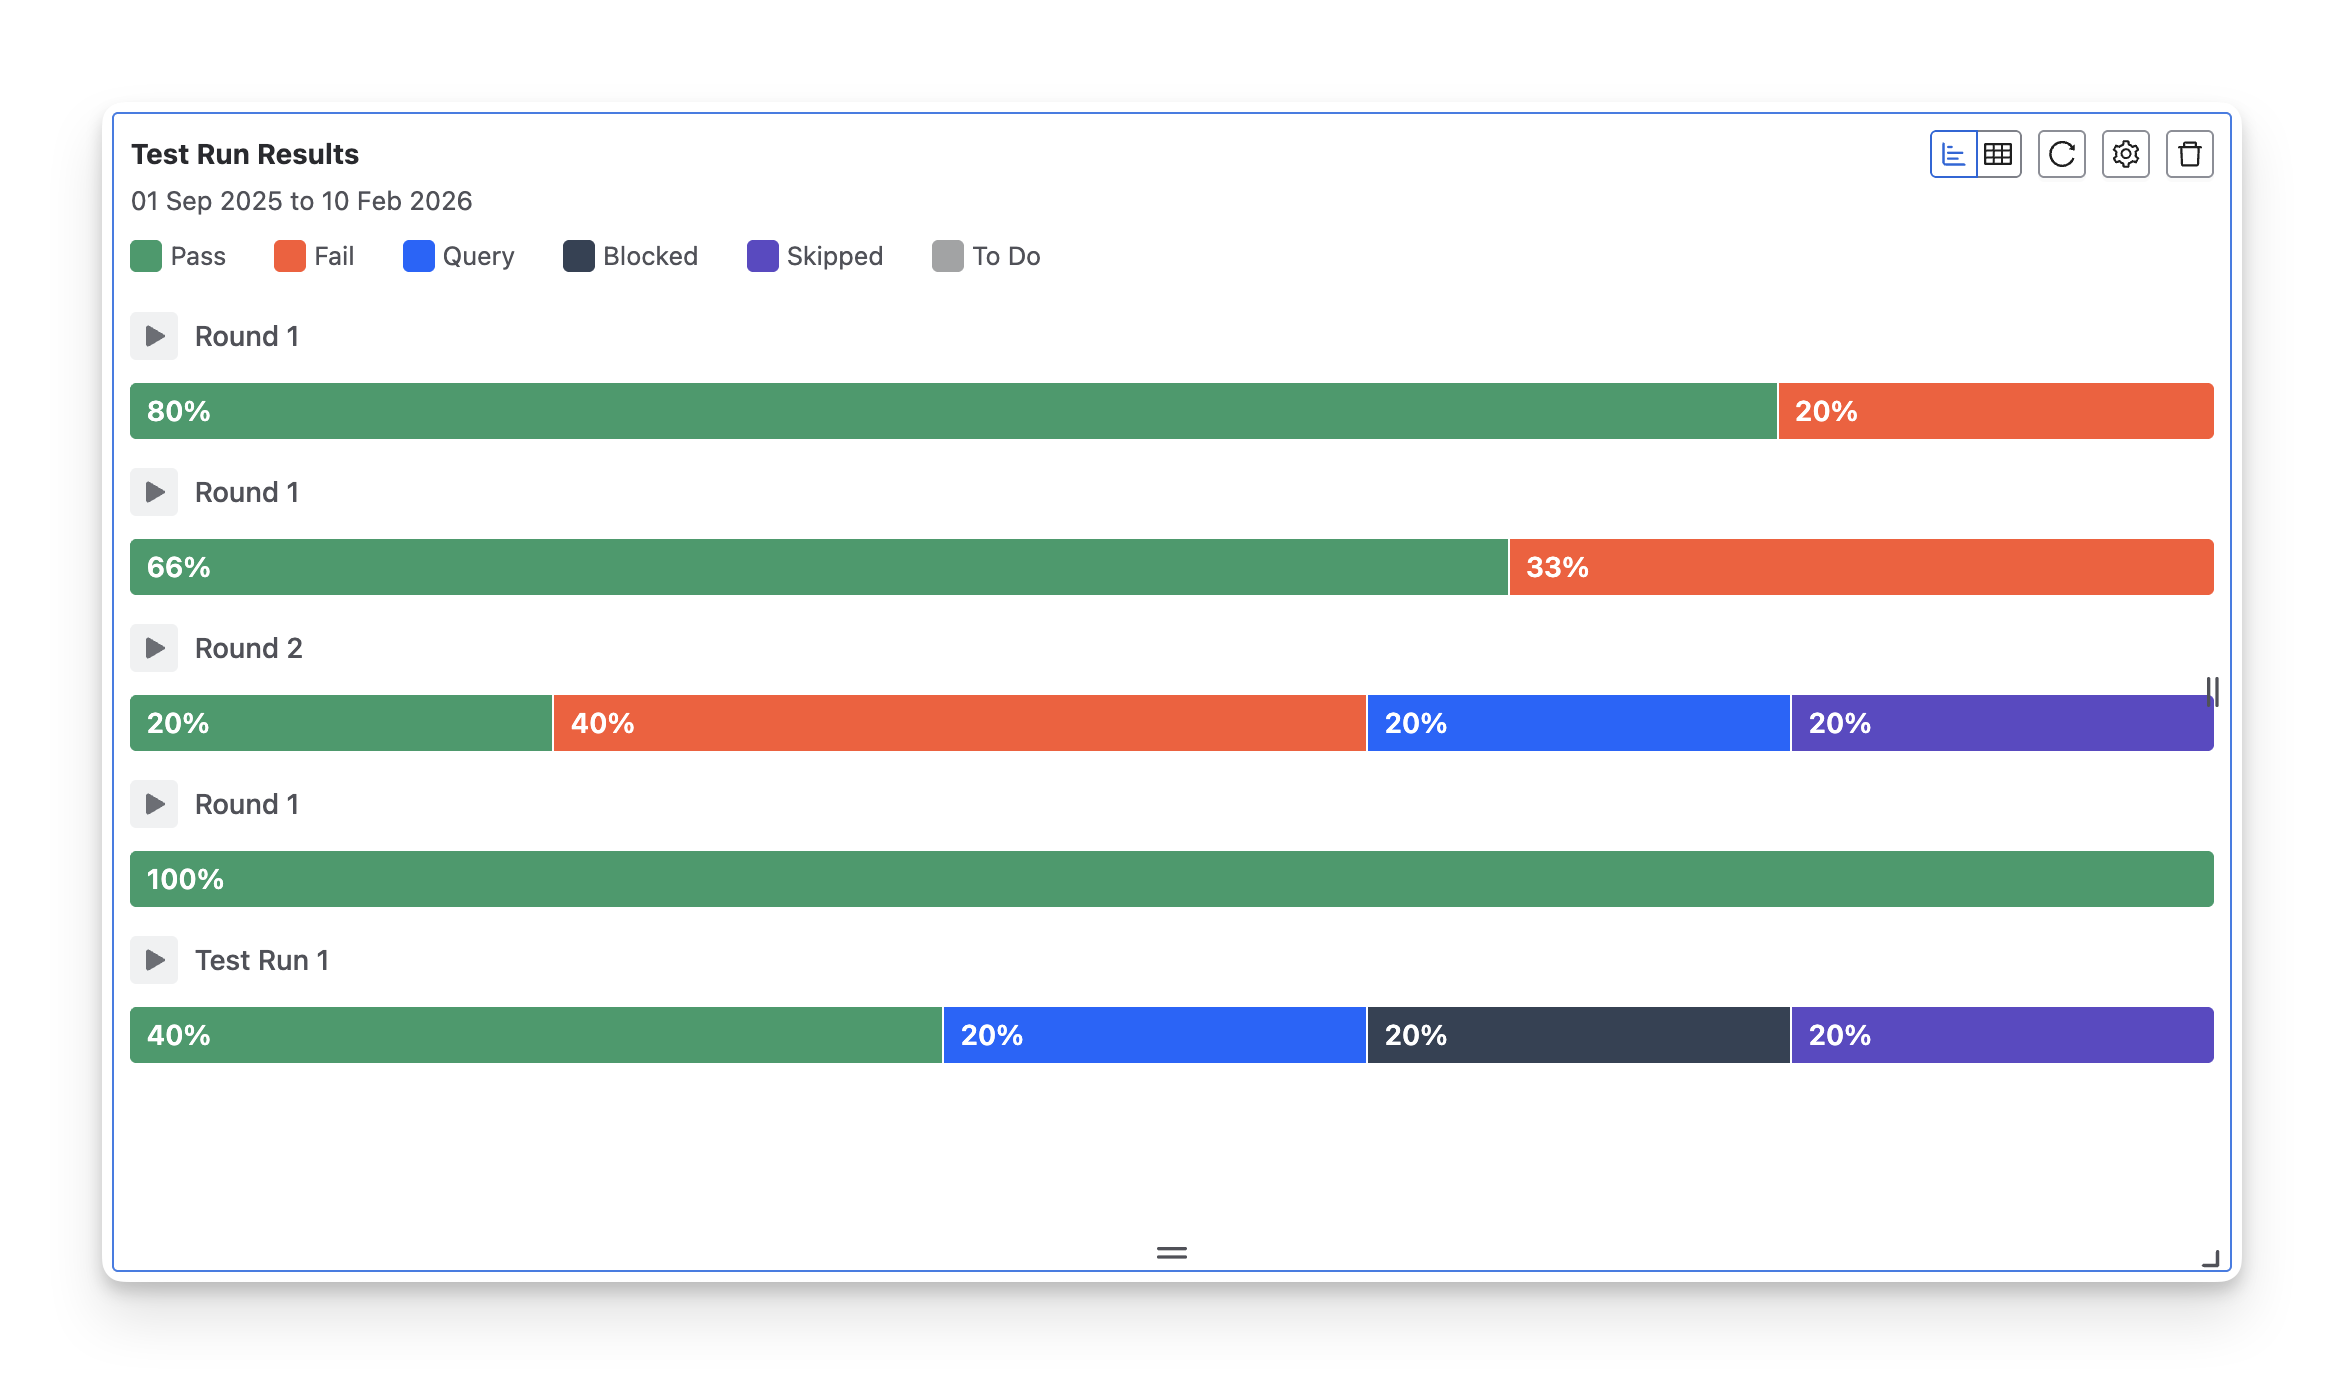Open widget settings gear
Screen dimensions: 2344x1384
pyautogui.click(x=2126, y=154)
